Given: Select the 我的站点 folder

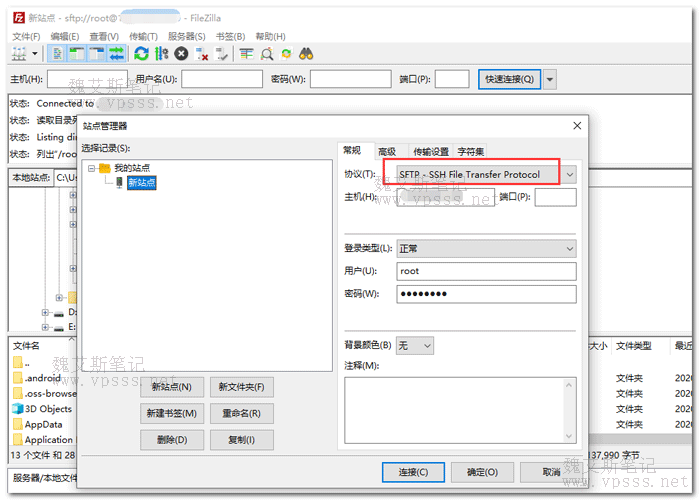Looking at the screenshot, I should pos(132,168).
